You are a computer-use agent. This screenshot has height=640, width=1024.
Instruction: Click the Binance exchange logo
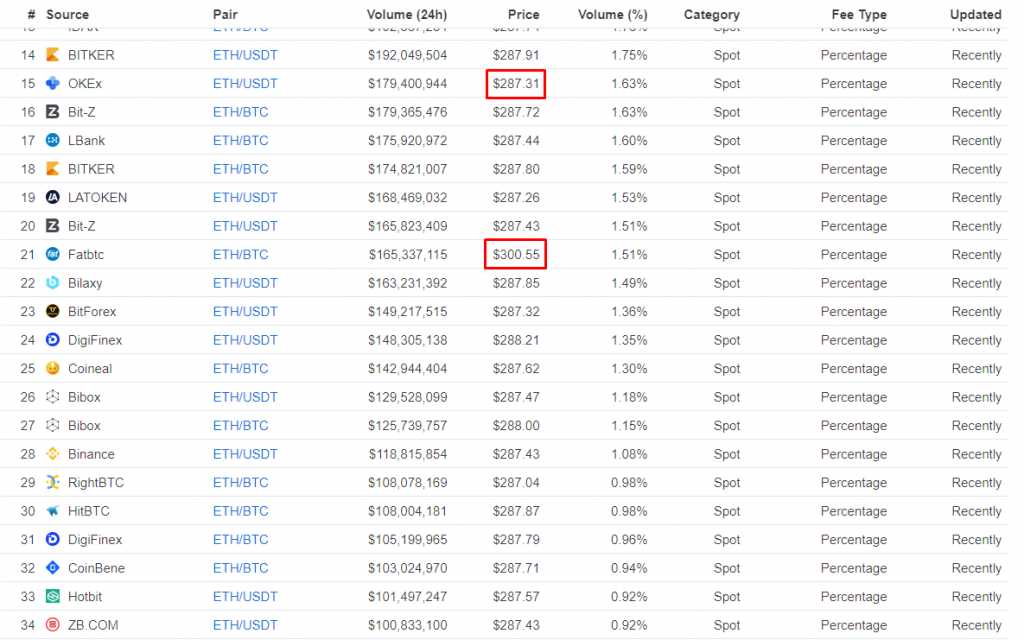click(x=53, y=454)
